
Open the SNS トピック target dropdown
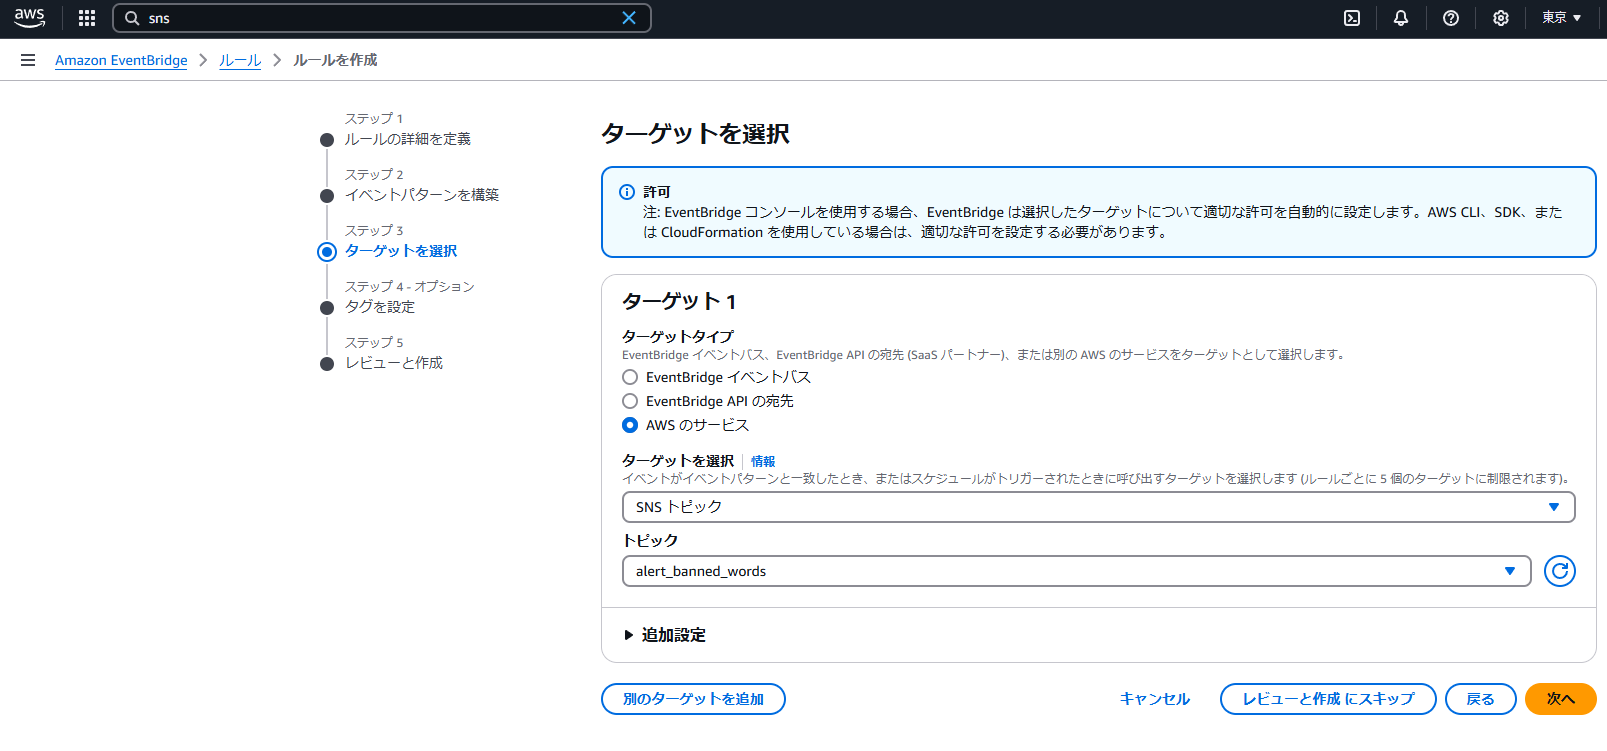pyautogui.click(x=1098, y=507)
